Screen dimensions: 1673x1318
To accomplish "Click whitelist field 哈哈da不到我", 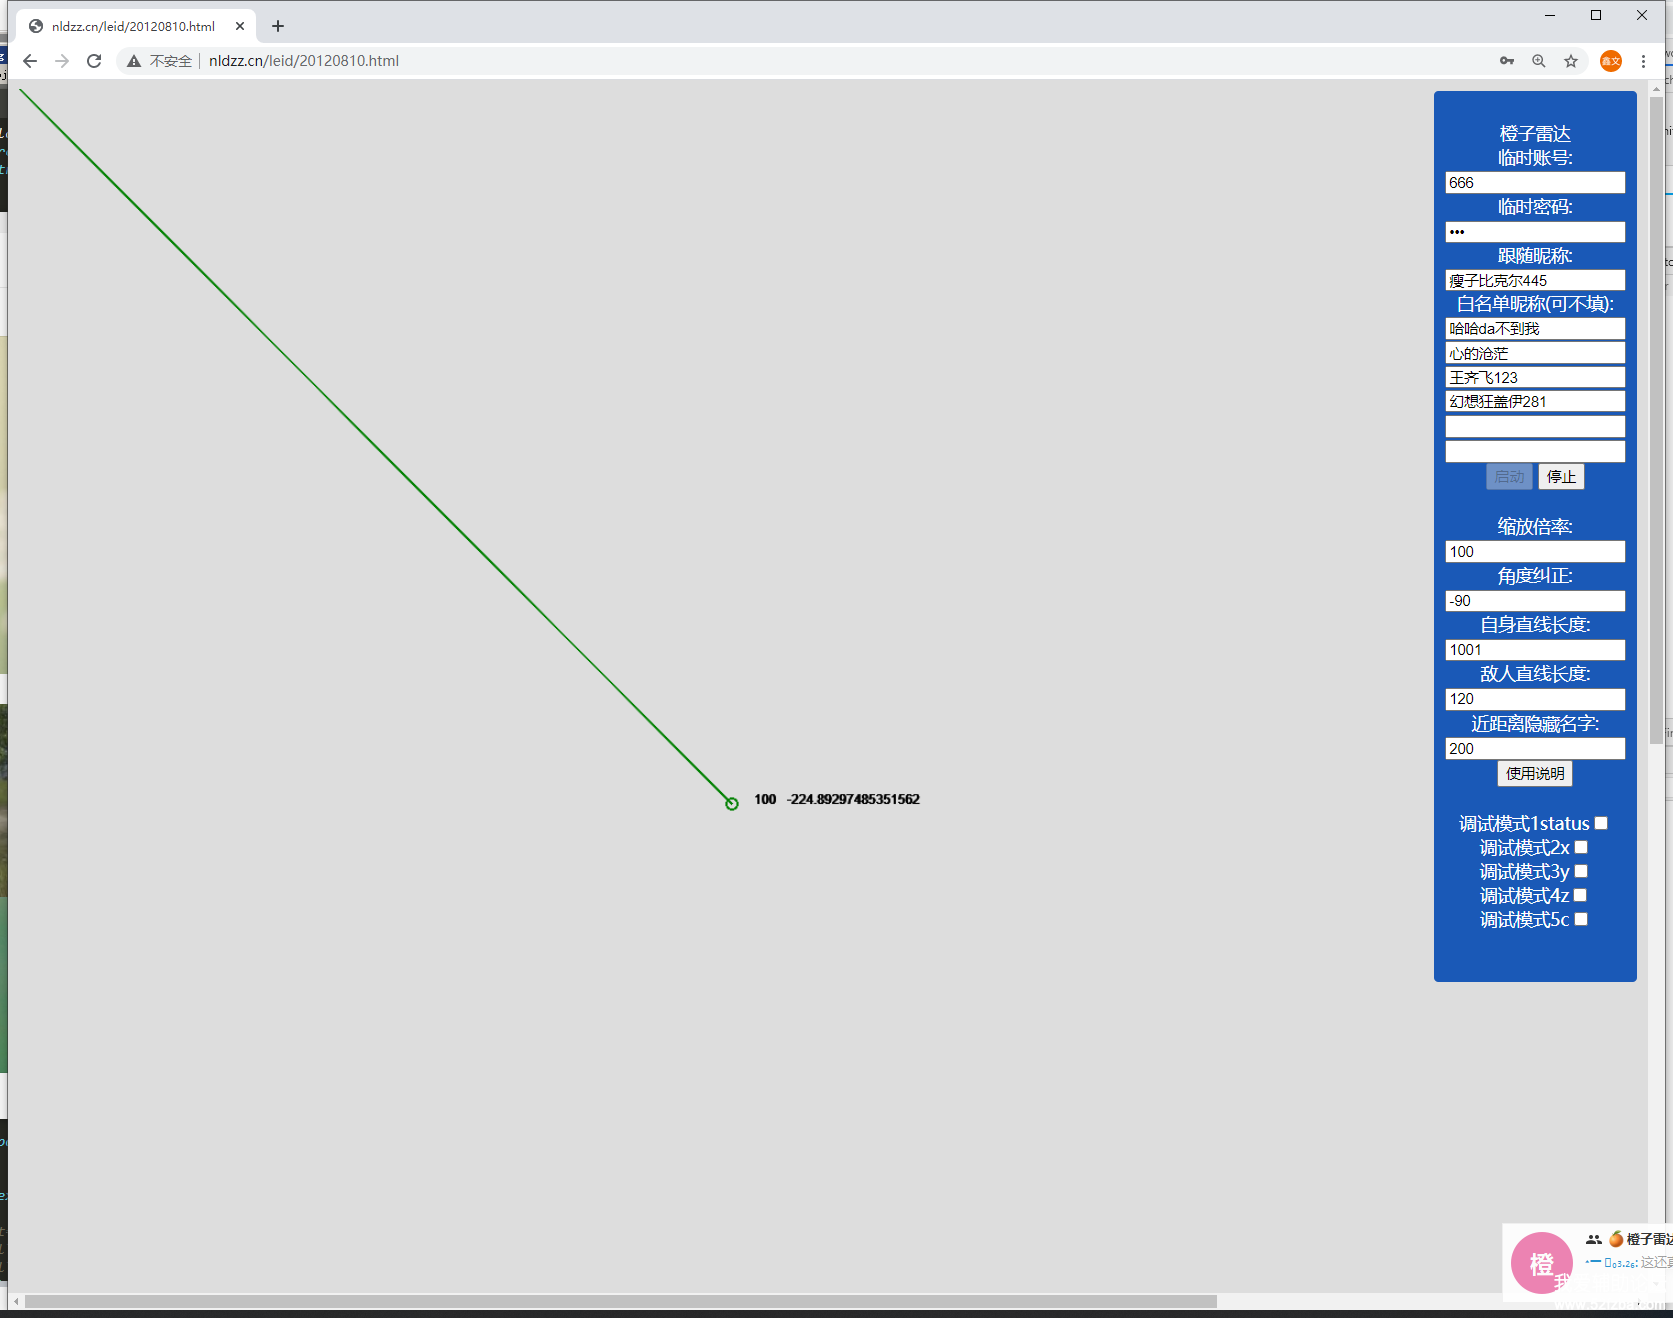I will [1535, 329].
